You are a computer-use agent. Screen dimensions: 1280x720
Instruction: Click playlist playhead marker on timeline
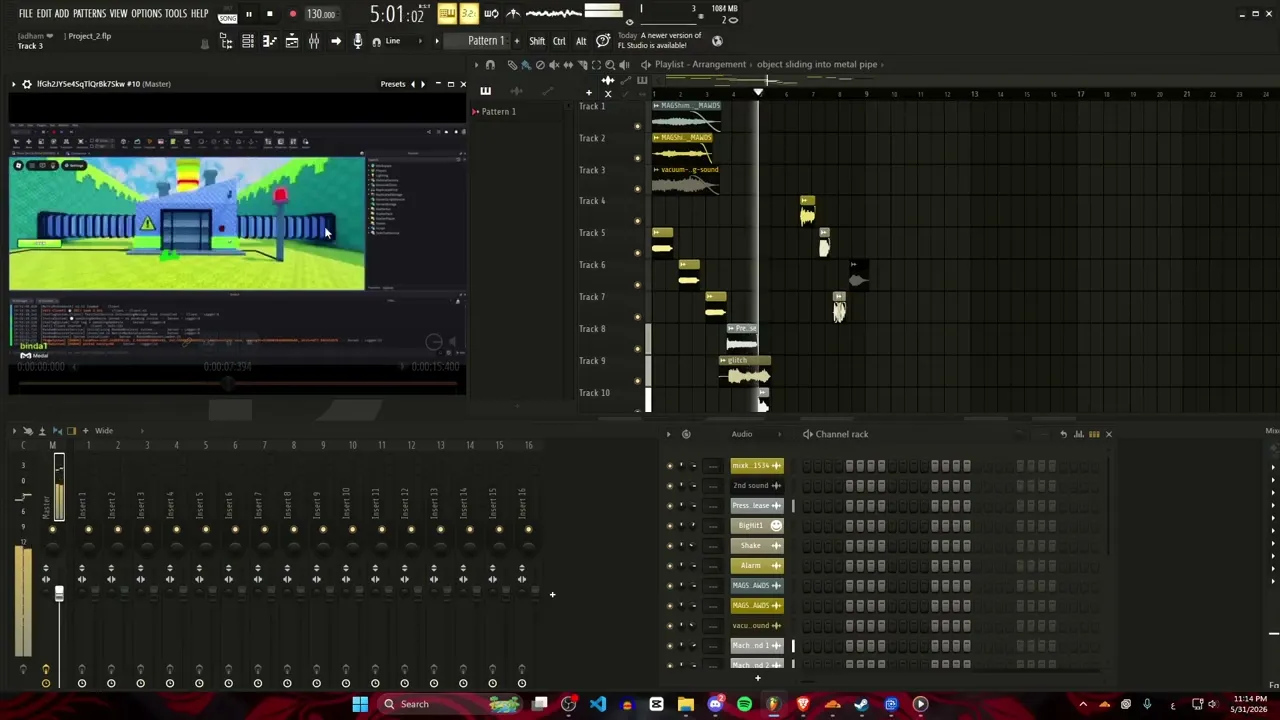[758, 93]
